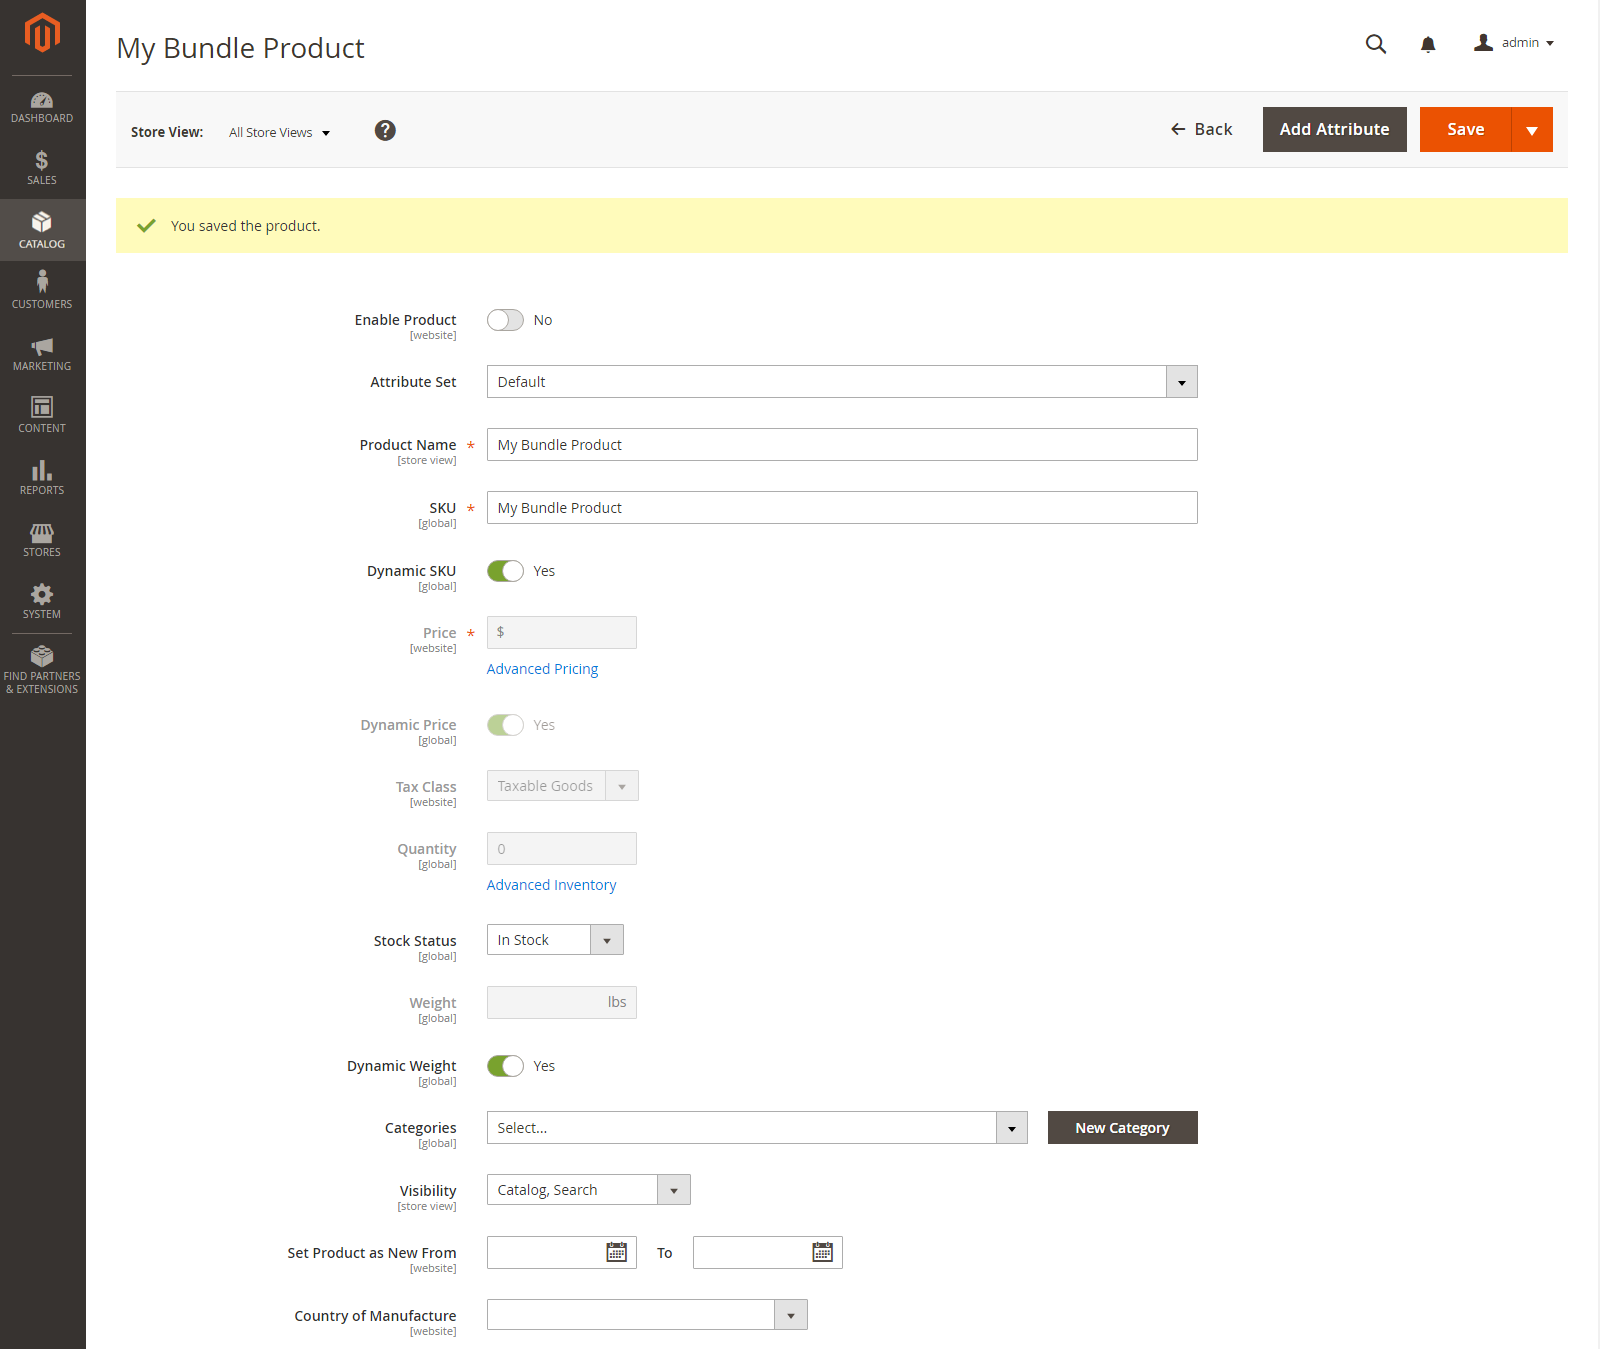
Task: Open the Content sidebar menu
Action: pos(42,415)
